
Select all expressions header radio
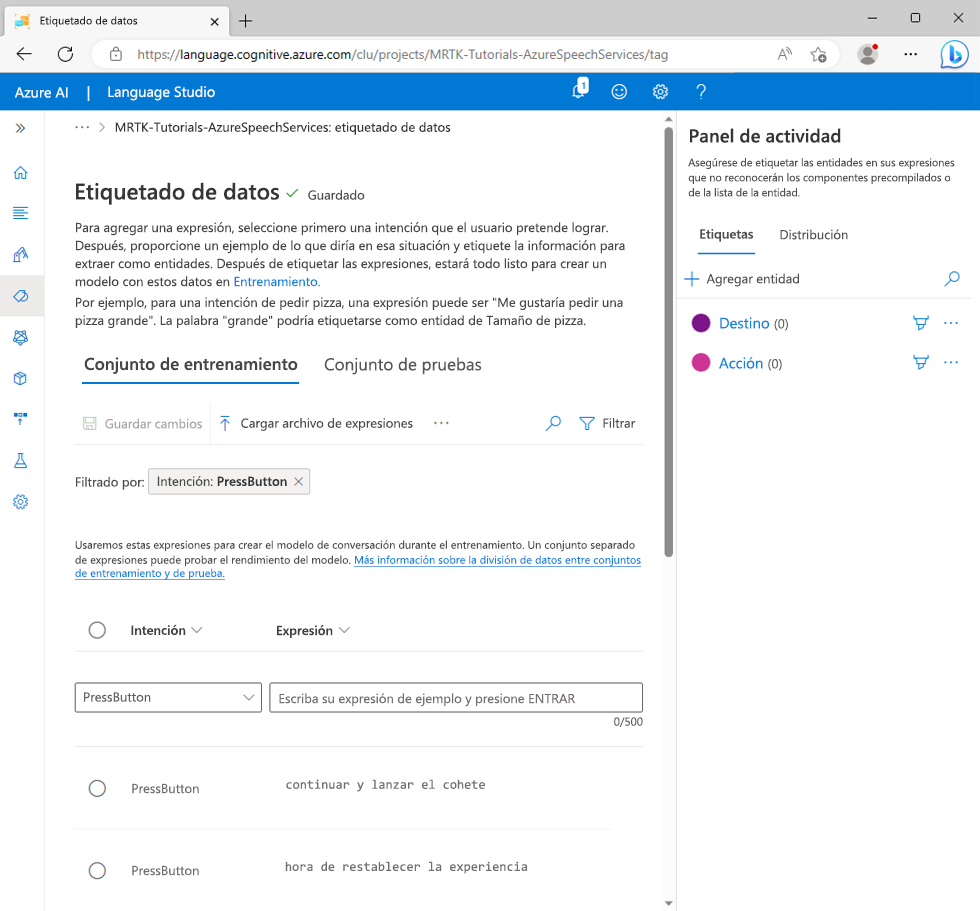(97, 630)
